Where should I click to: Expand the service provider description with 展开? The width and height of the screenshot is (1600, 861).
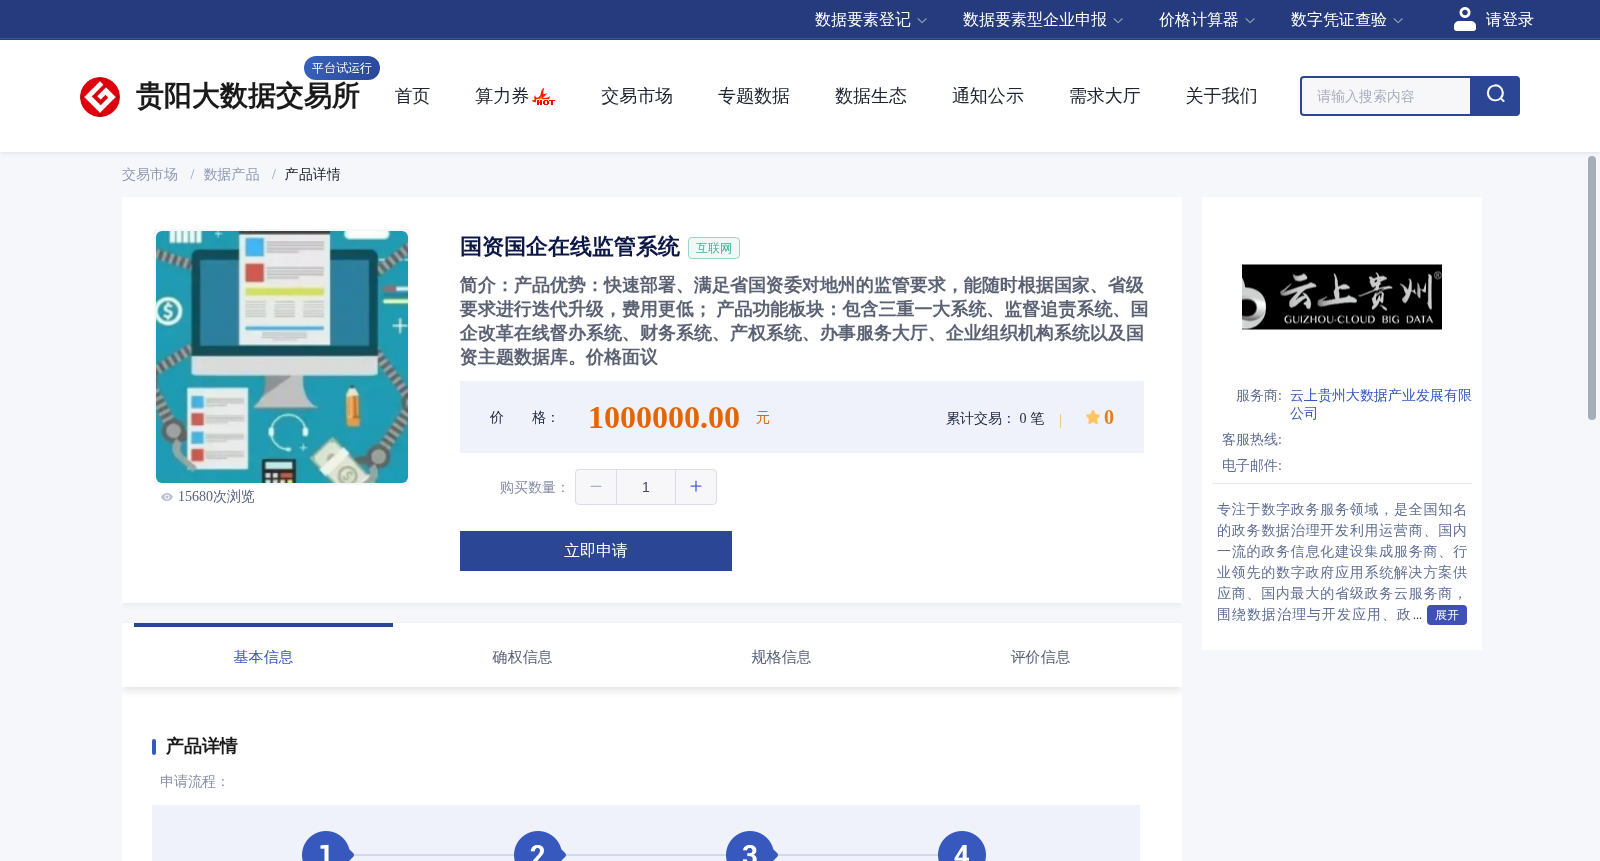(1447, 615)
